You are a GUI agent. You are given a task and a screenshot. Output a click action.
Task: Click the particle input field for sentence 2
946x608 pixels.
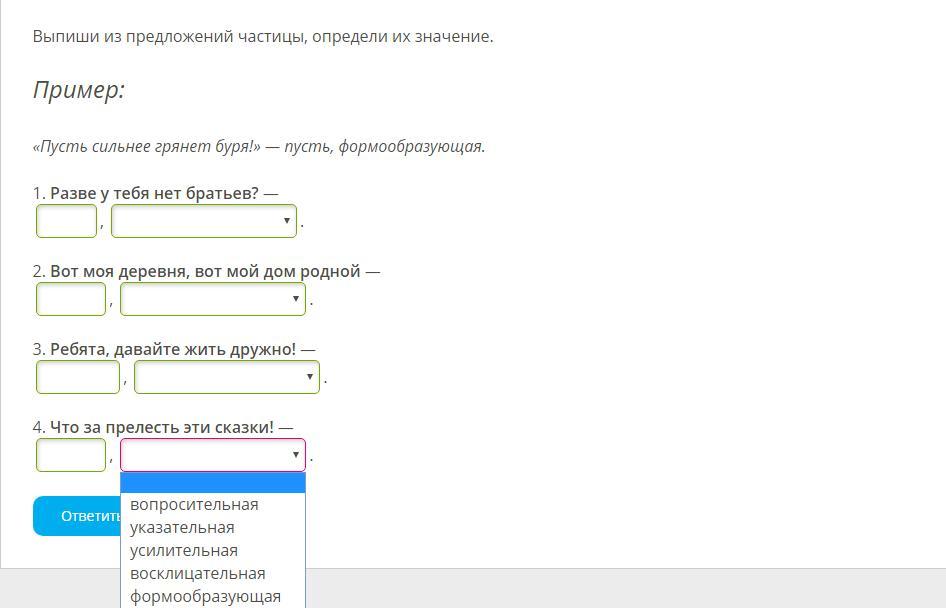pyautogui.click(x=71, y=299)
